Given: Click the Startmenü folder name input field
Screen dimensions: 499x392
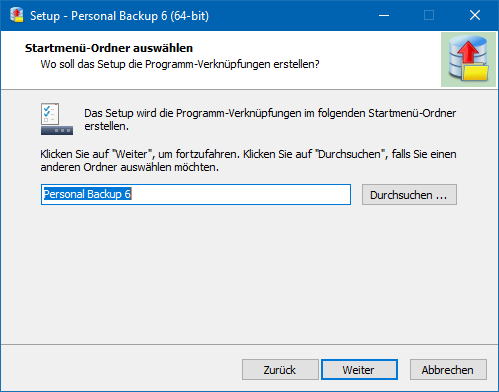Looking at the screenshot, I should coord(196,194).
